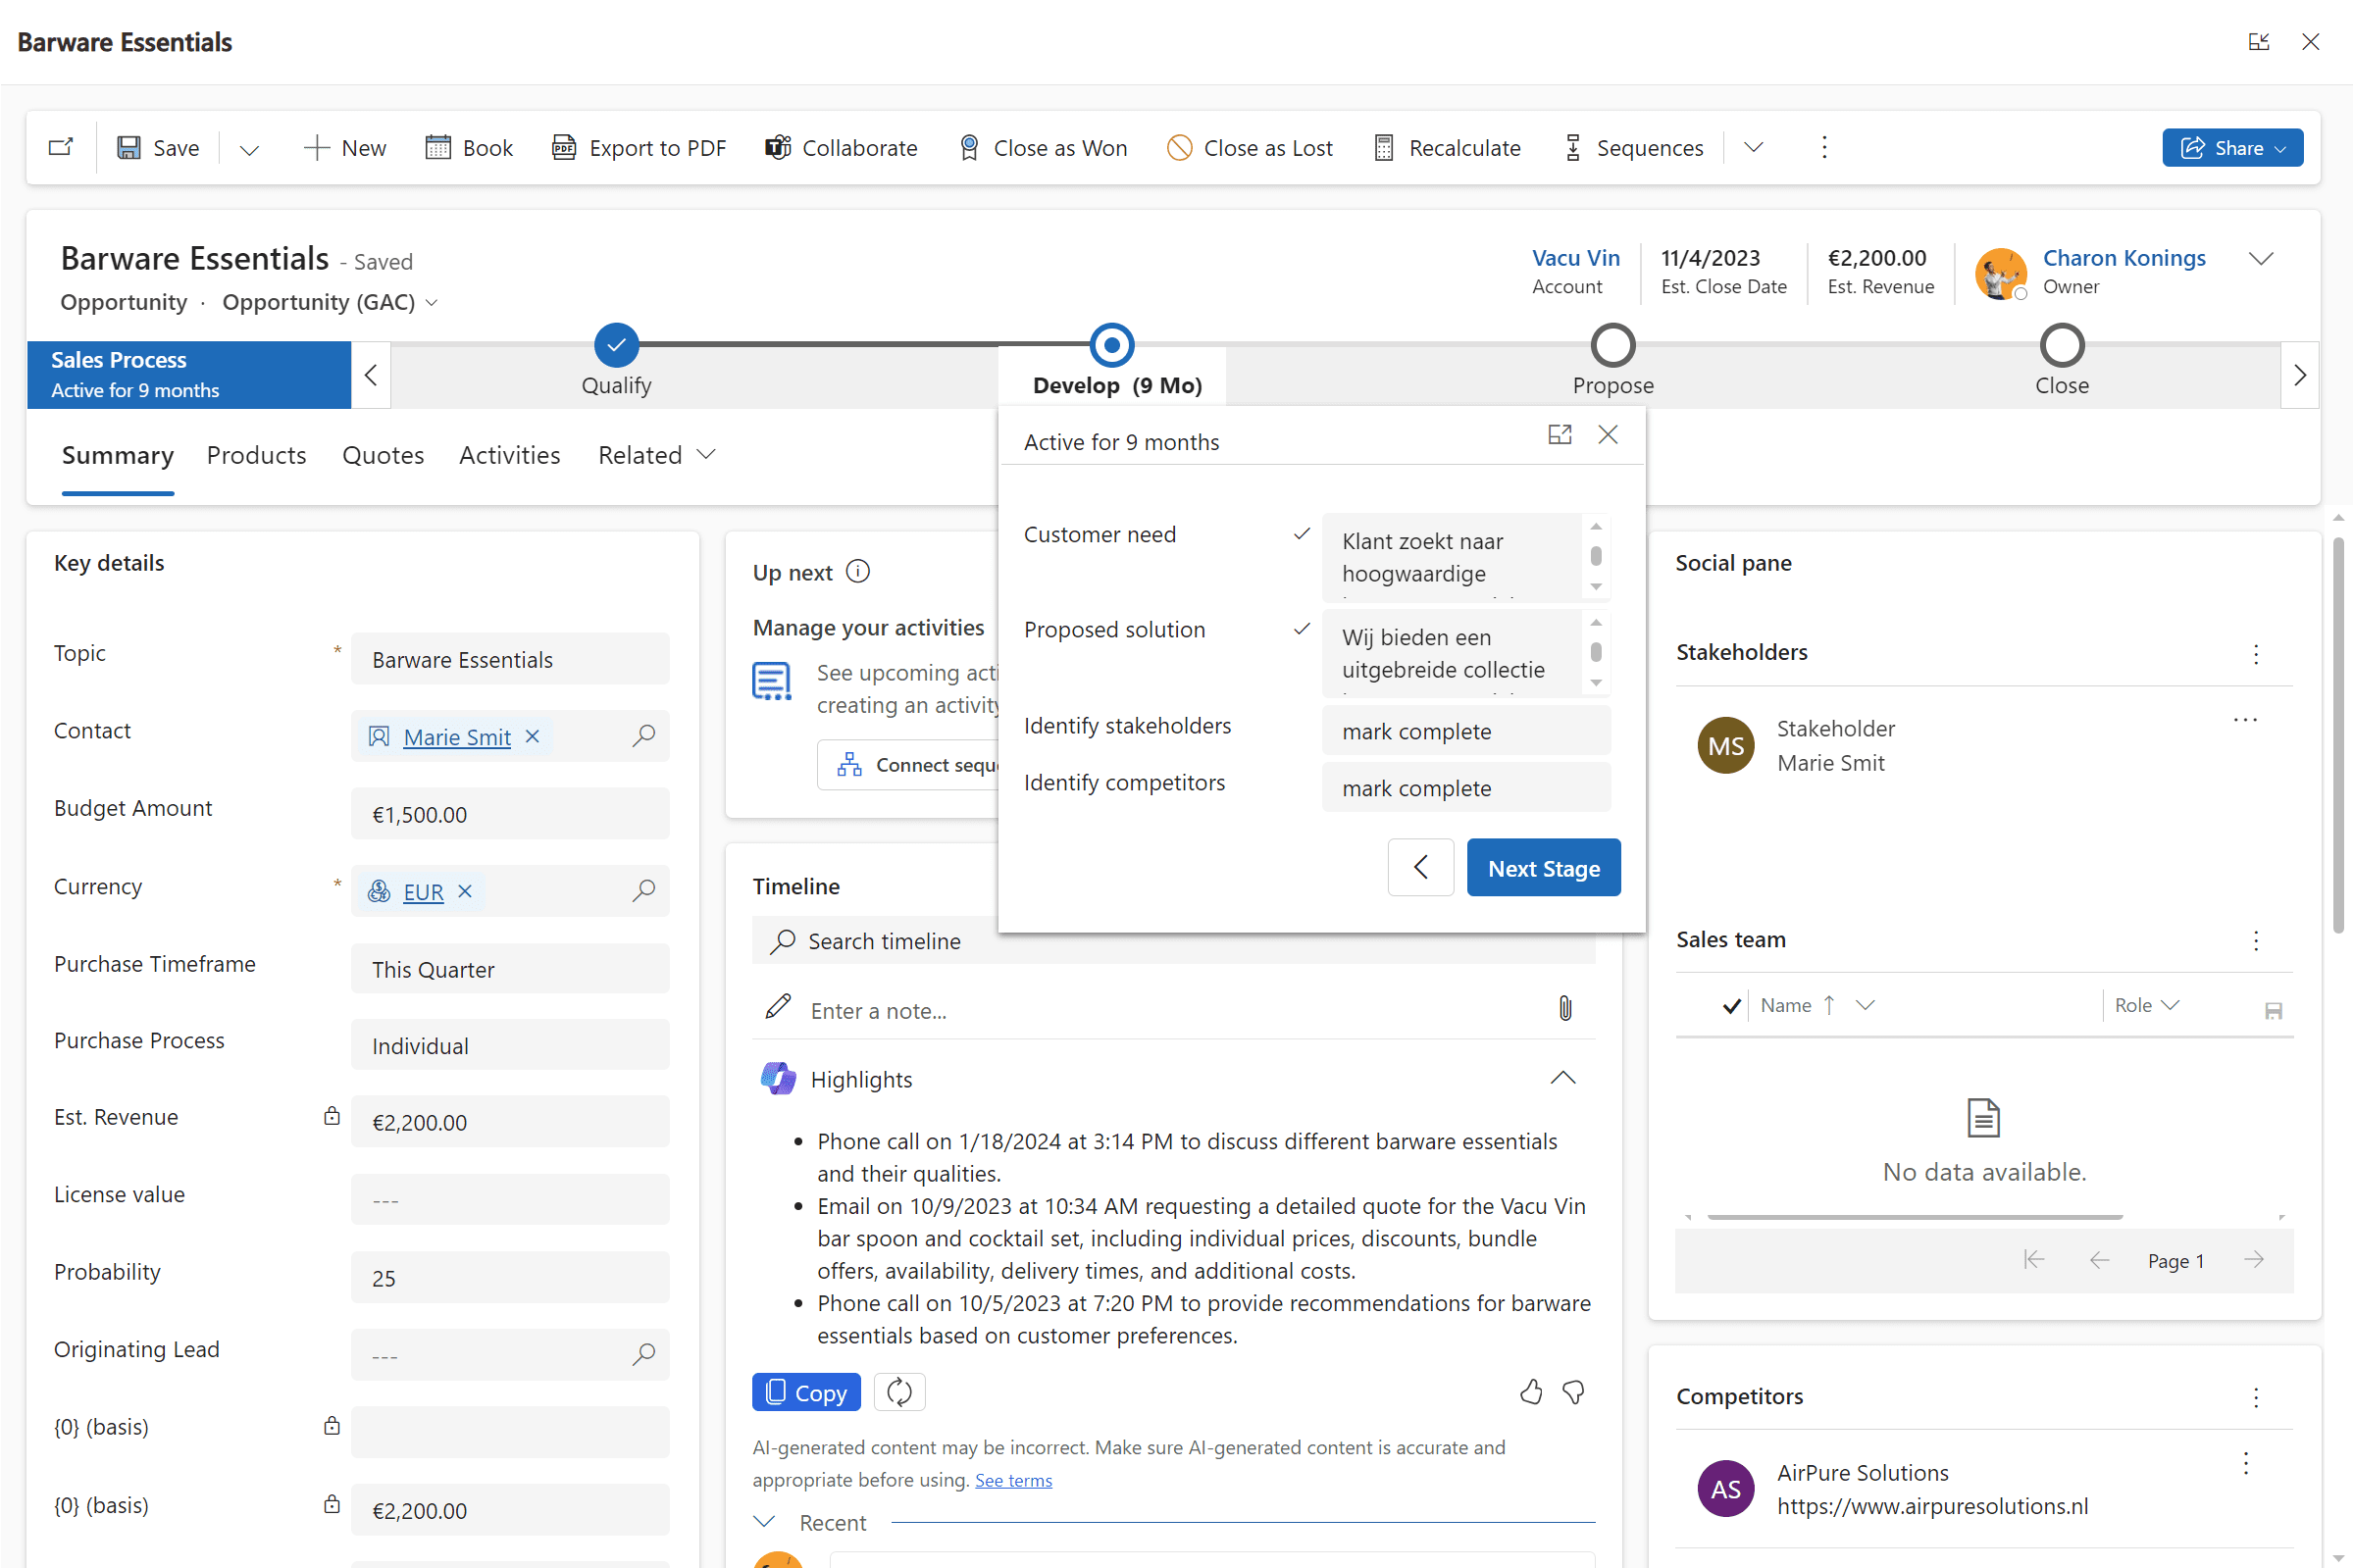
Task: Give thumbs up to highlights
Action: coord(1530,1392)
